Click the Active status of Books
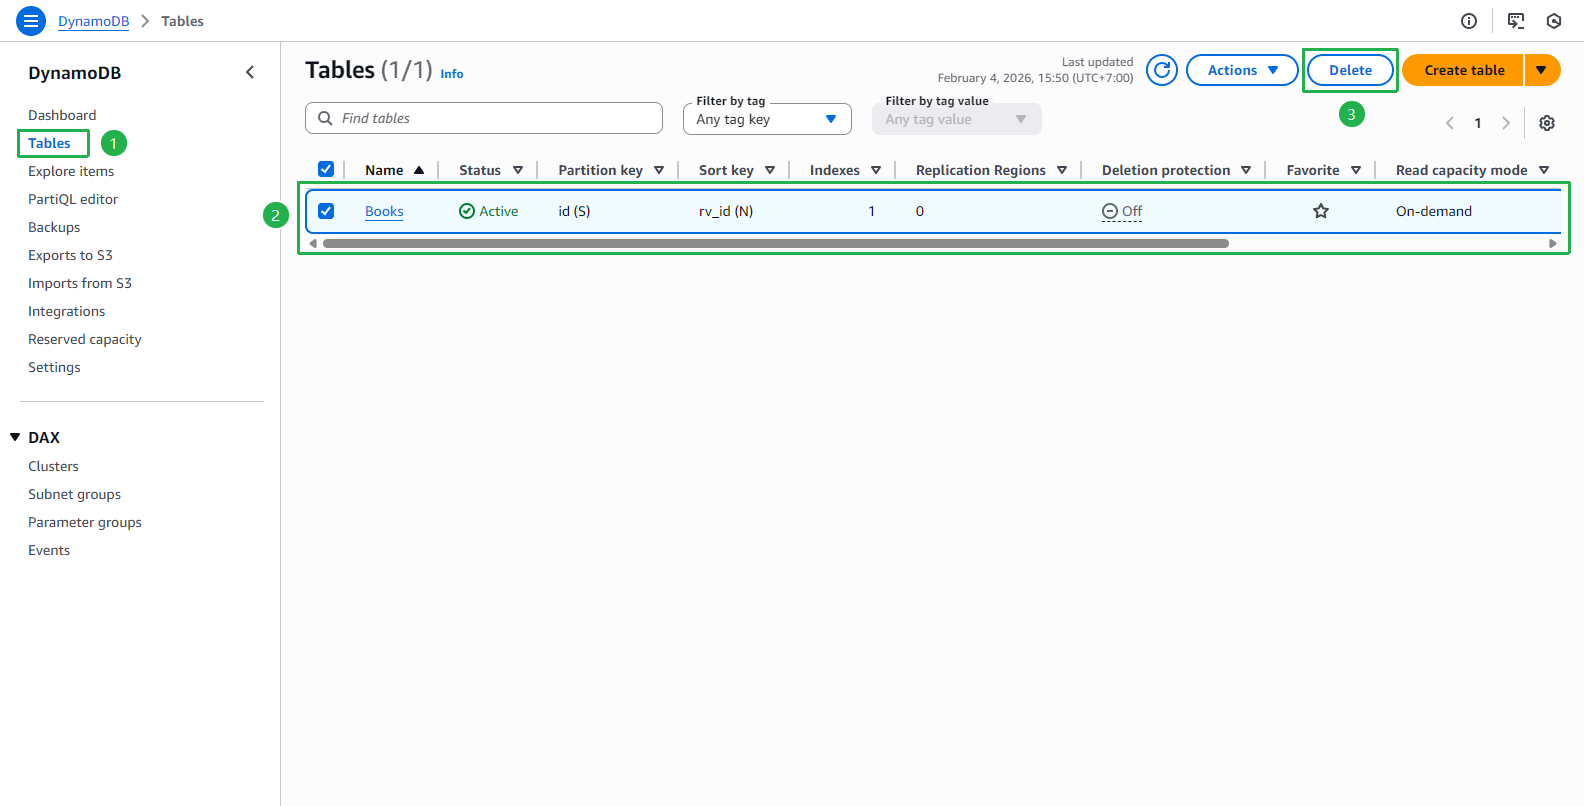This screenshot has height=806, width=1584. point(489,211)
